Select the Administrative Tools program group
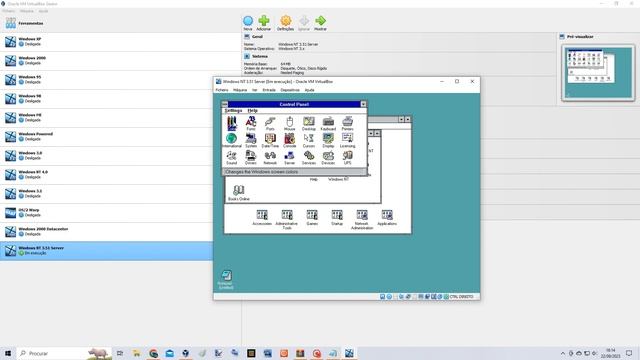Viewport: 640px width, 360px height. [287, 220]
